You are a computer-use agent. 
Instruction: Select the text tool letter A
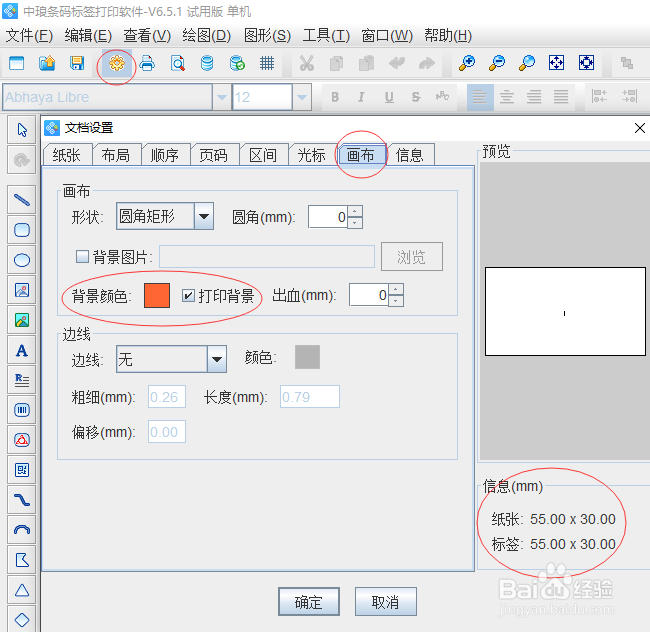click(x=22, y=351)
